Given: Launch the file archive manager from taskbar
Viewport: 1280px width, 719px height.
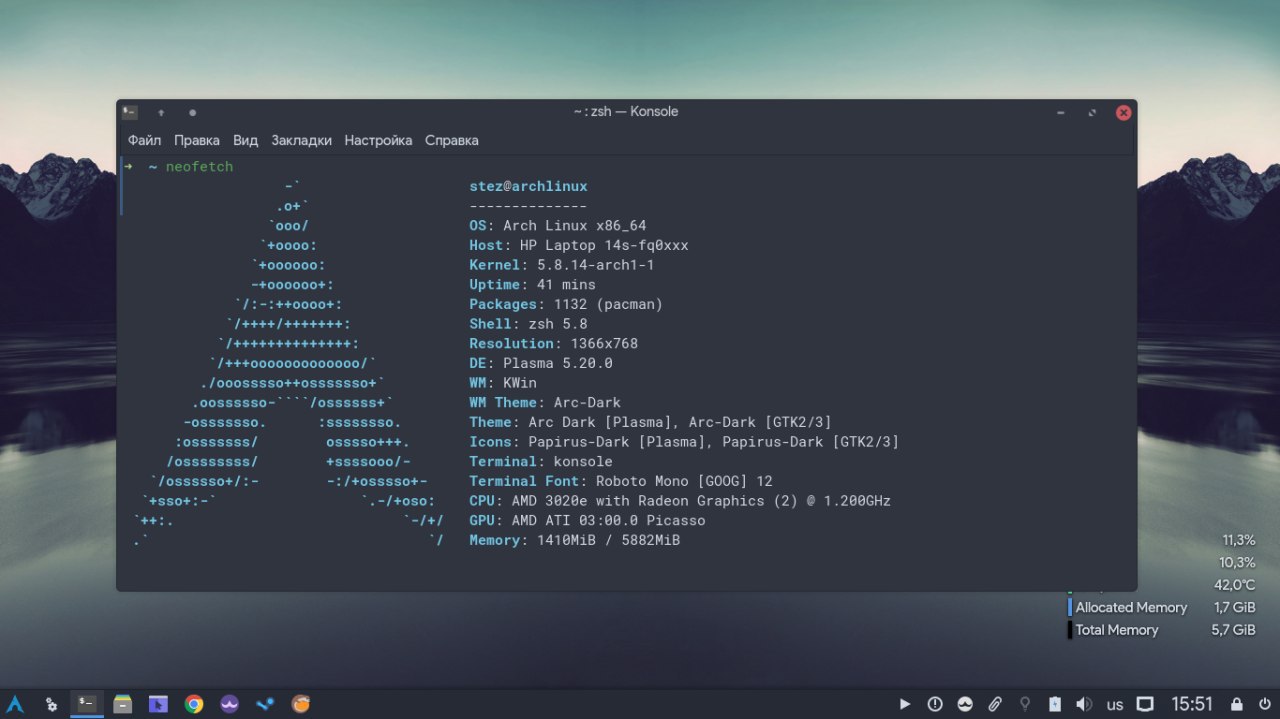Looking at the screenshot, I should (x=123, y=704).
